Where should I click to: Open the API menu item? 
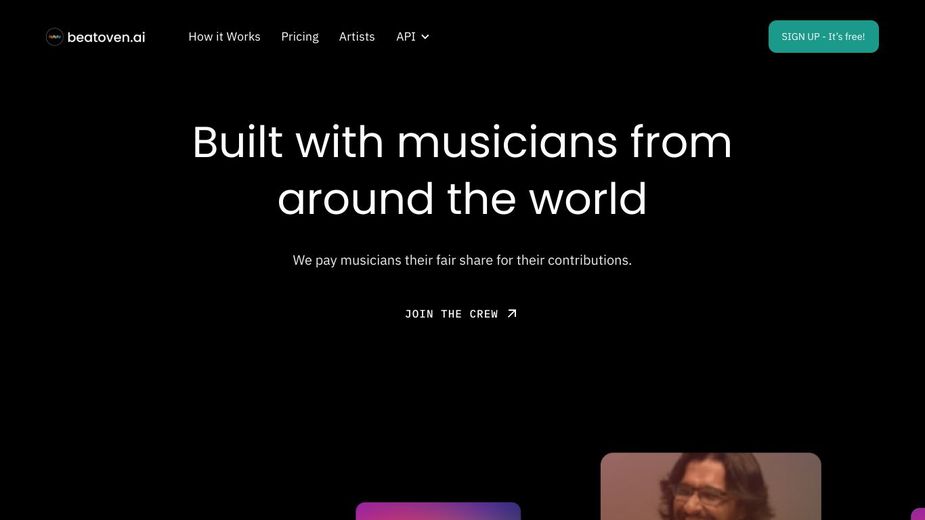click(406, 37)
